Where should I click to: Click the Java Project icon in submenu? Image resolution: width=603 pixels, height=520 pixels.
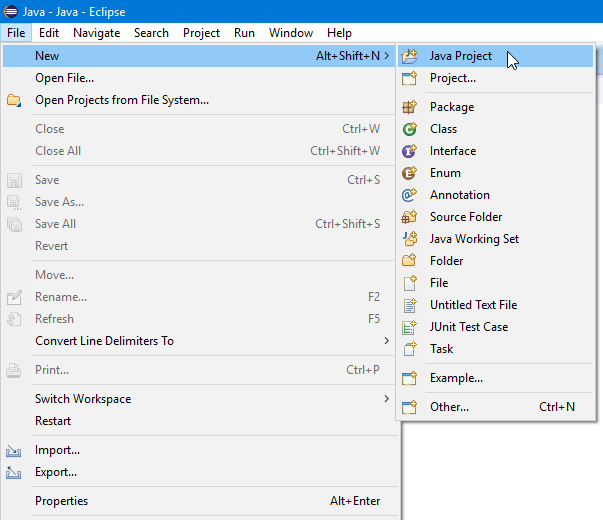click(409, 56)
